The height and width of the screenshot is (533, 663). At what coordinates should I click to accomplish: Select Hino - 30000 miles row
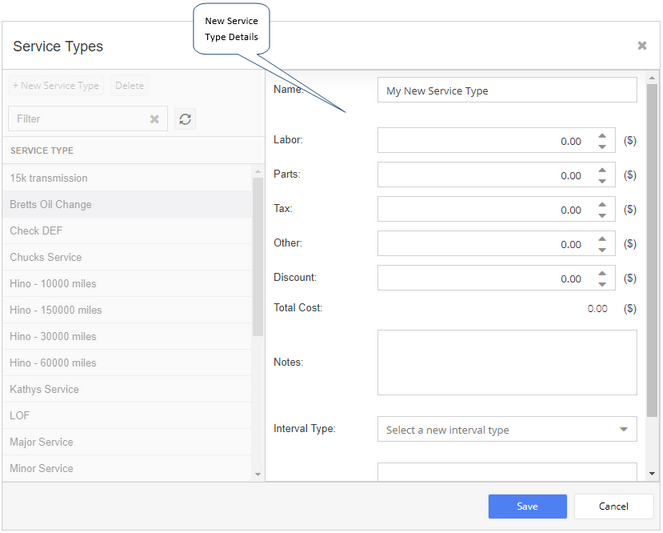[127, 336]
